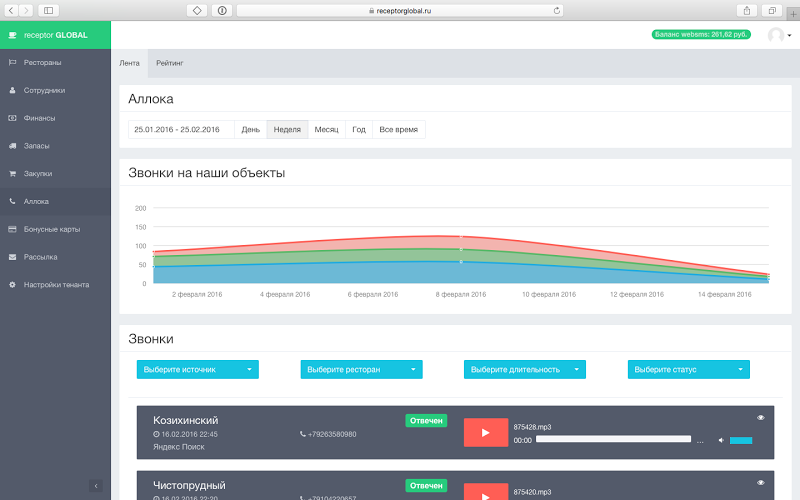Open Бонусные карты card icon
800x500 pixels.
coord(12,229)
